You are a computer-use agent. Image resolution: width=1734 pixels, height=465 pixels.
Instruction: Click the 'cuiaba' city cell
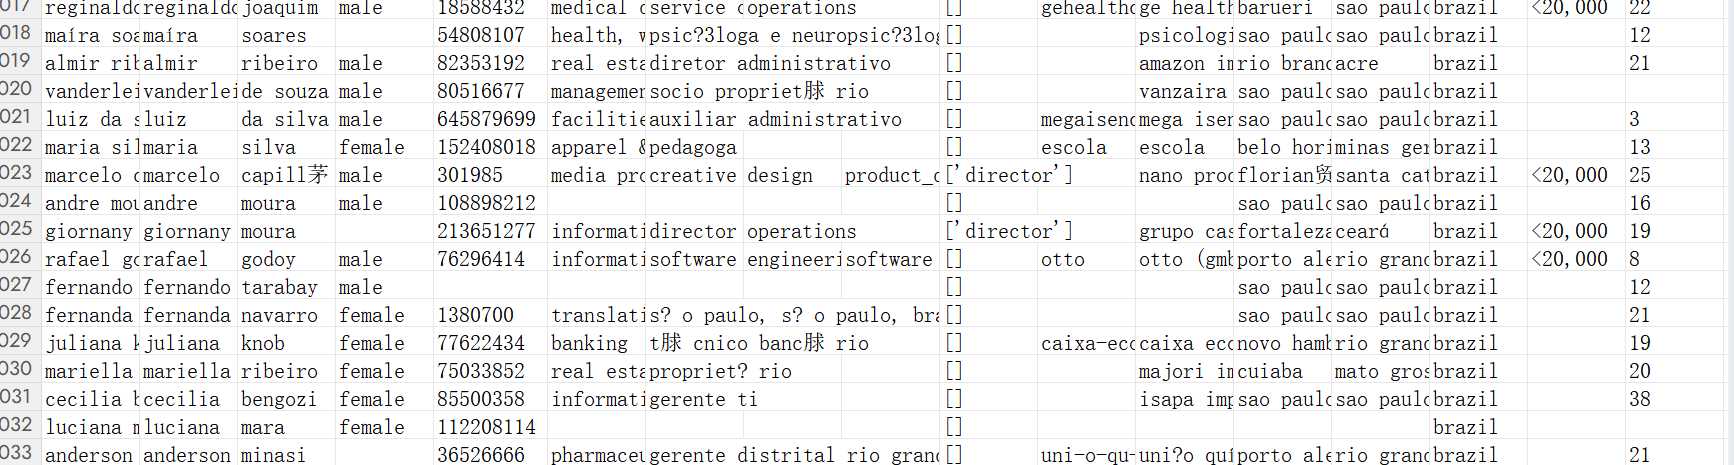[1282, 371]
